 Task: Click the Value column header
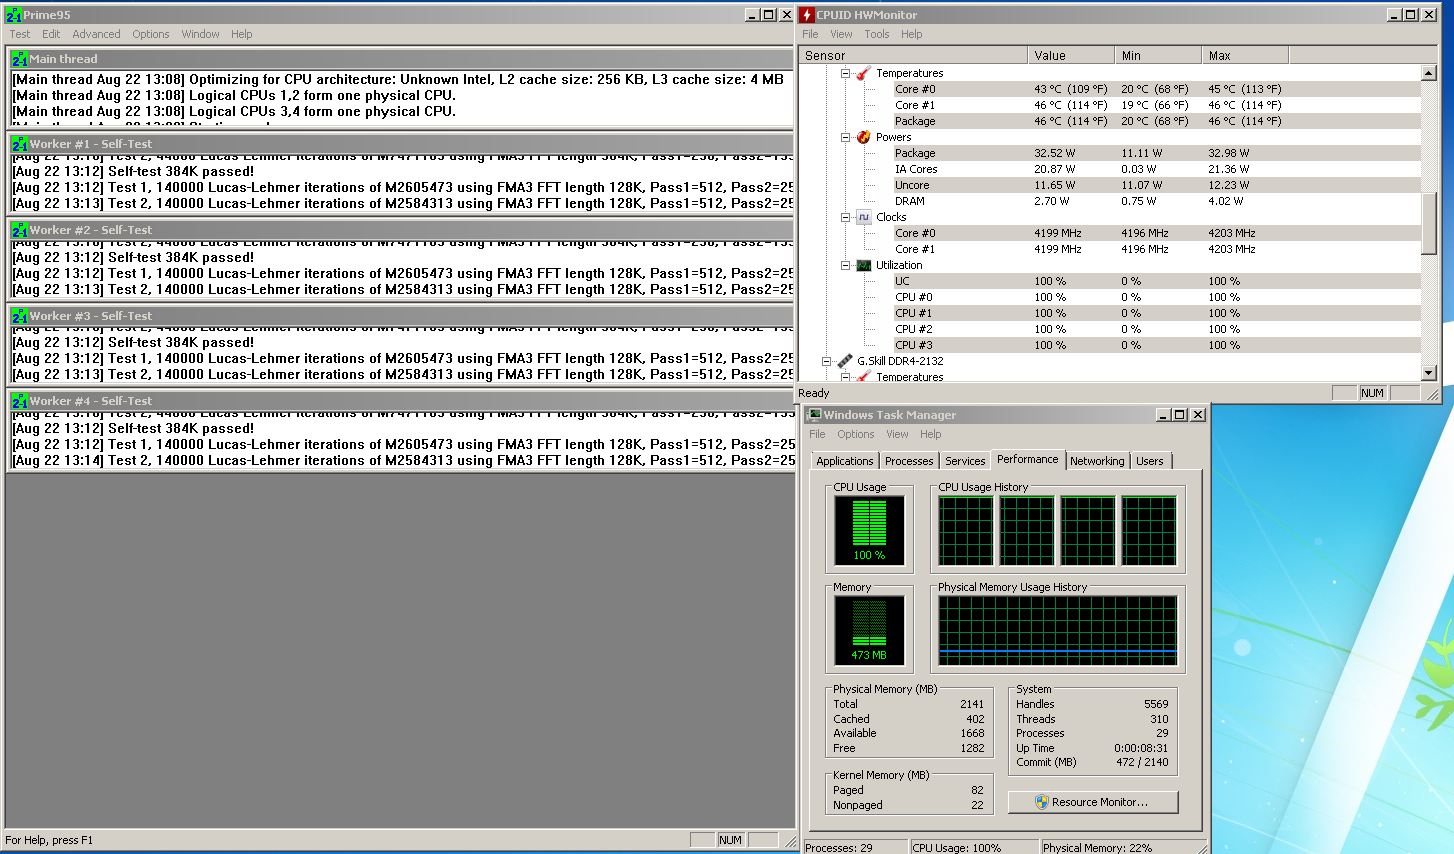1071,56
